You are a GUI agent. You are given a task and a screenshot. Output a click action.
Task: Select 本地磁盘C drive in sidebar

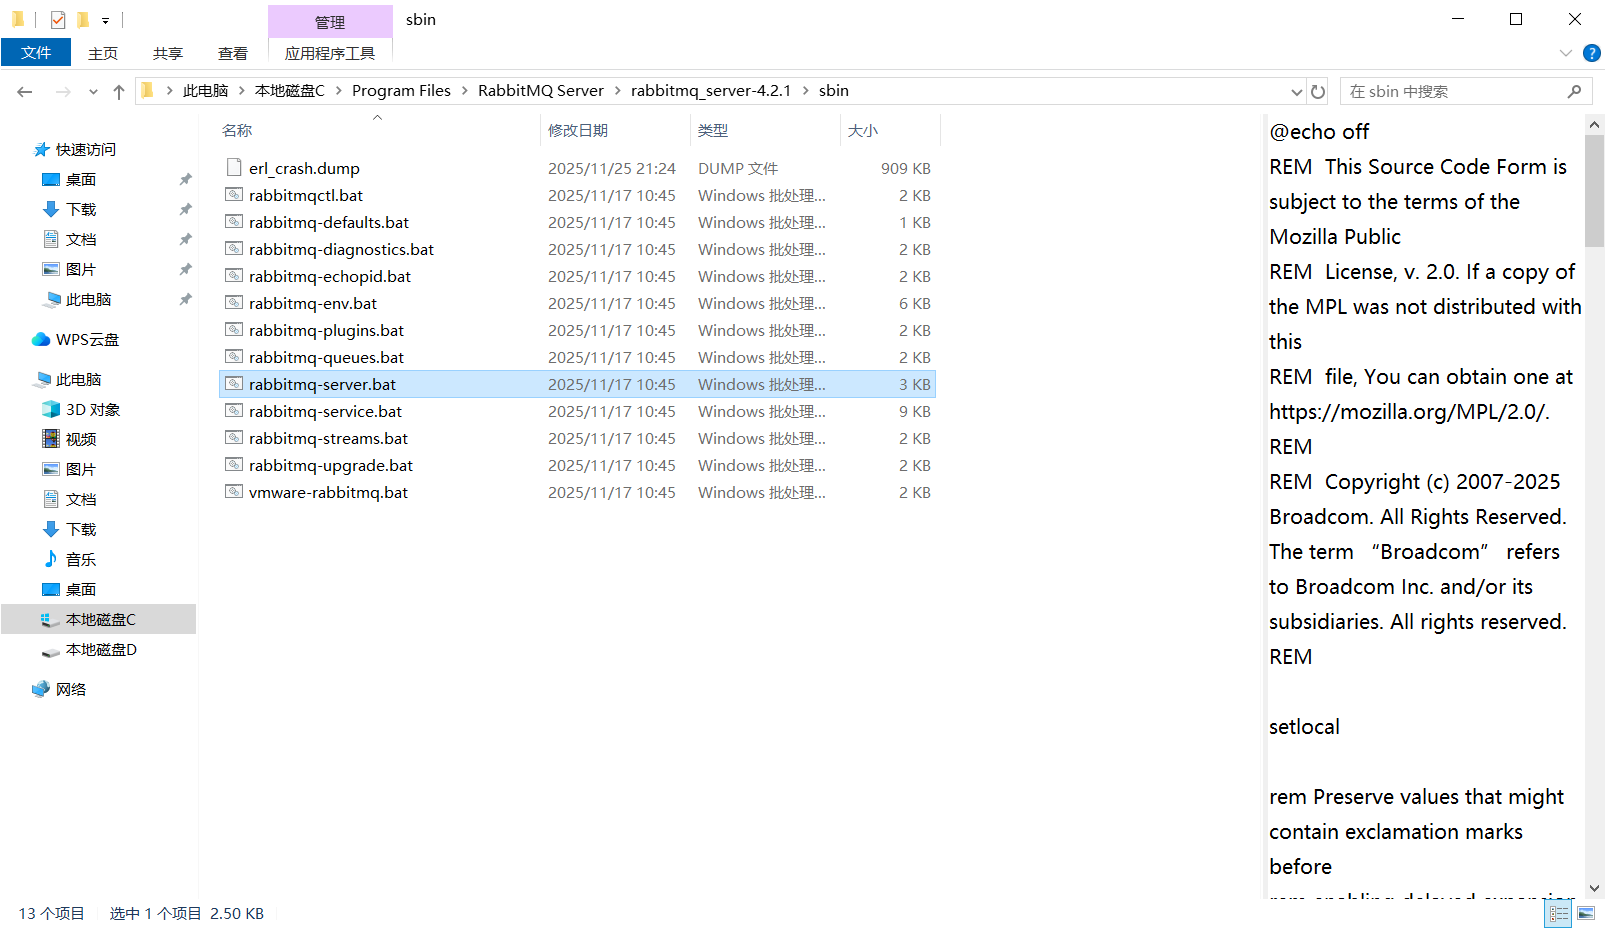click(x=98, y=619)
